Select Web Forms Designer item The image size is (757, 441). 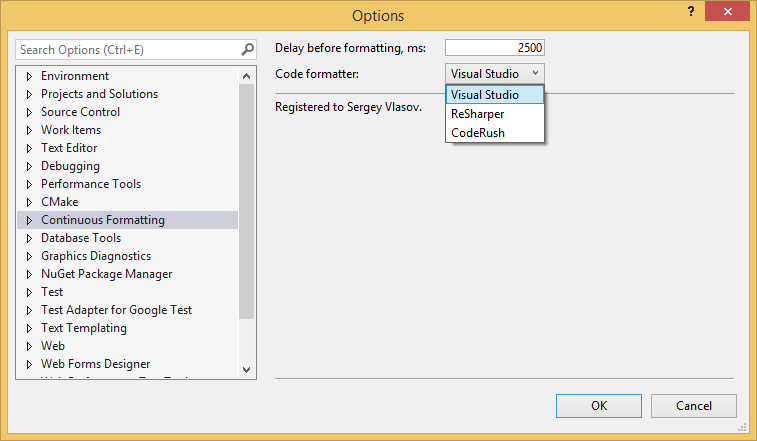tap(95, 364)
